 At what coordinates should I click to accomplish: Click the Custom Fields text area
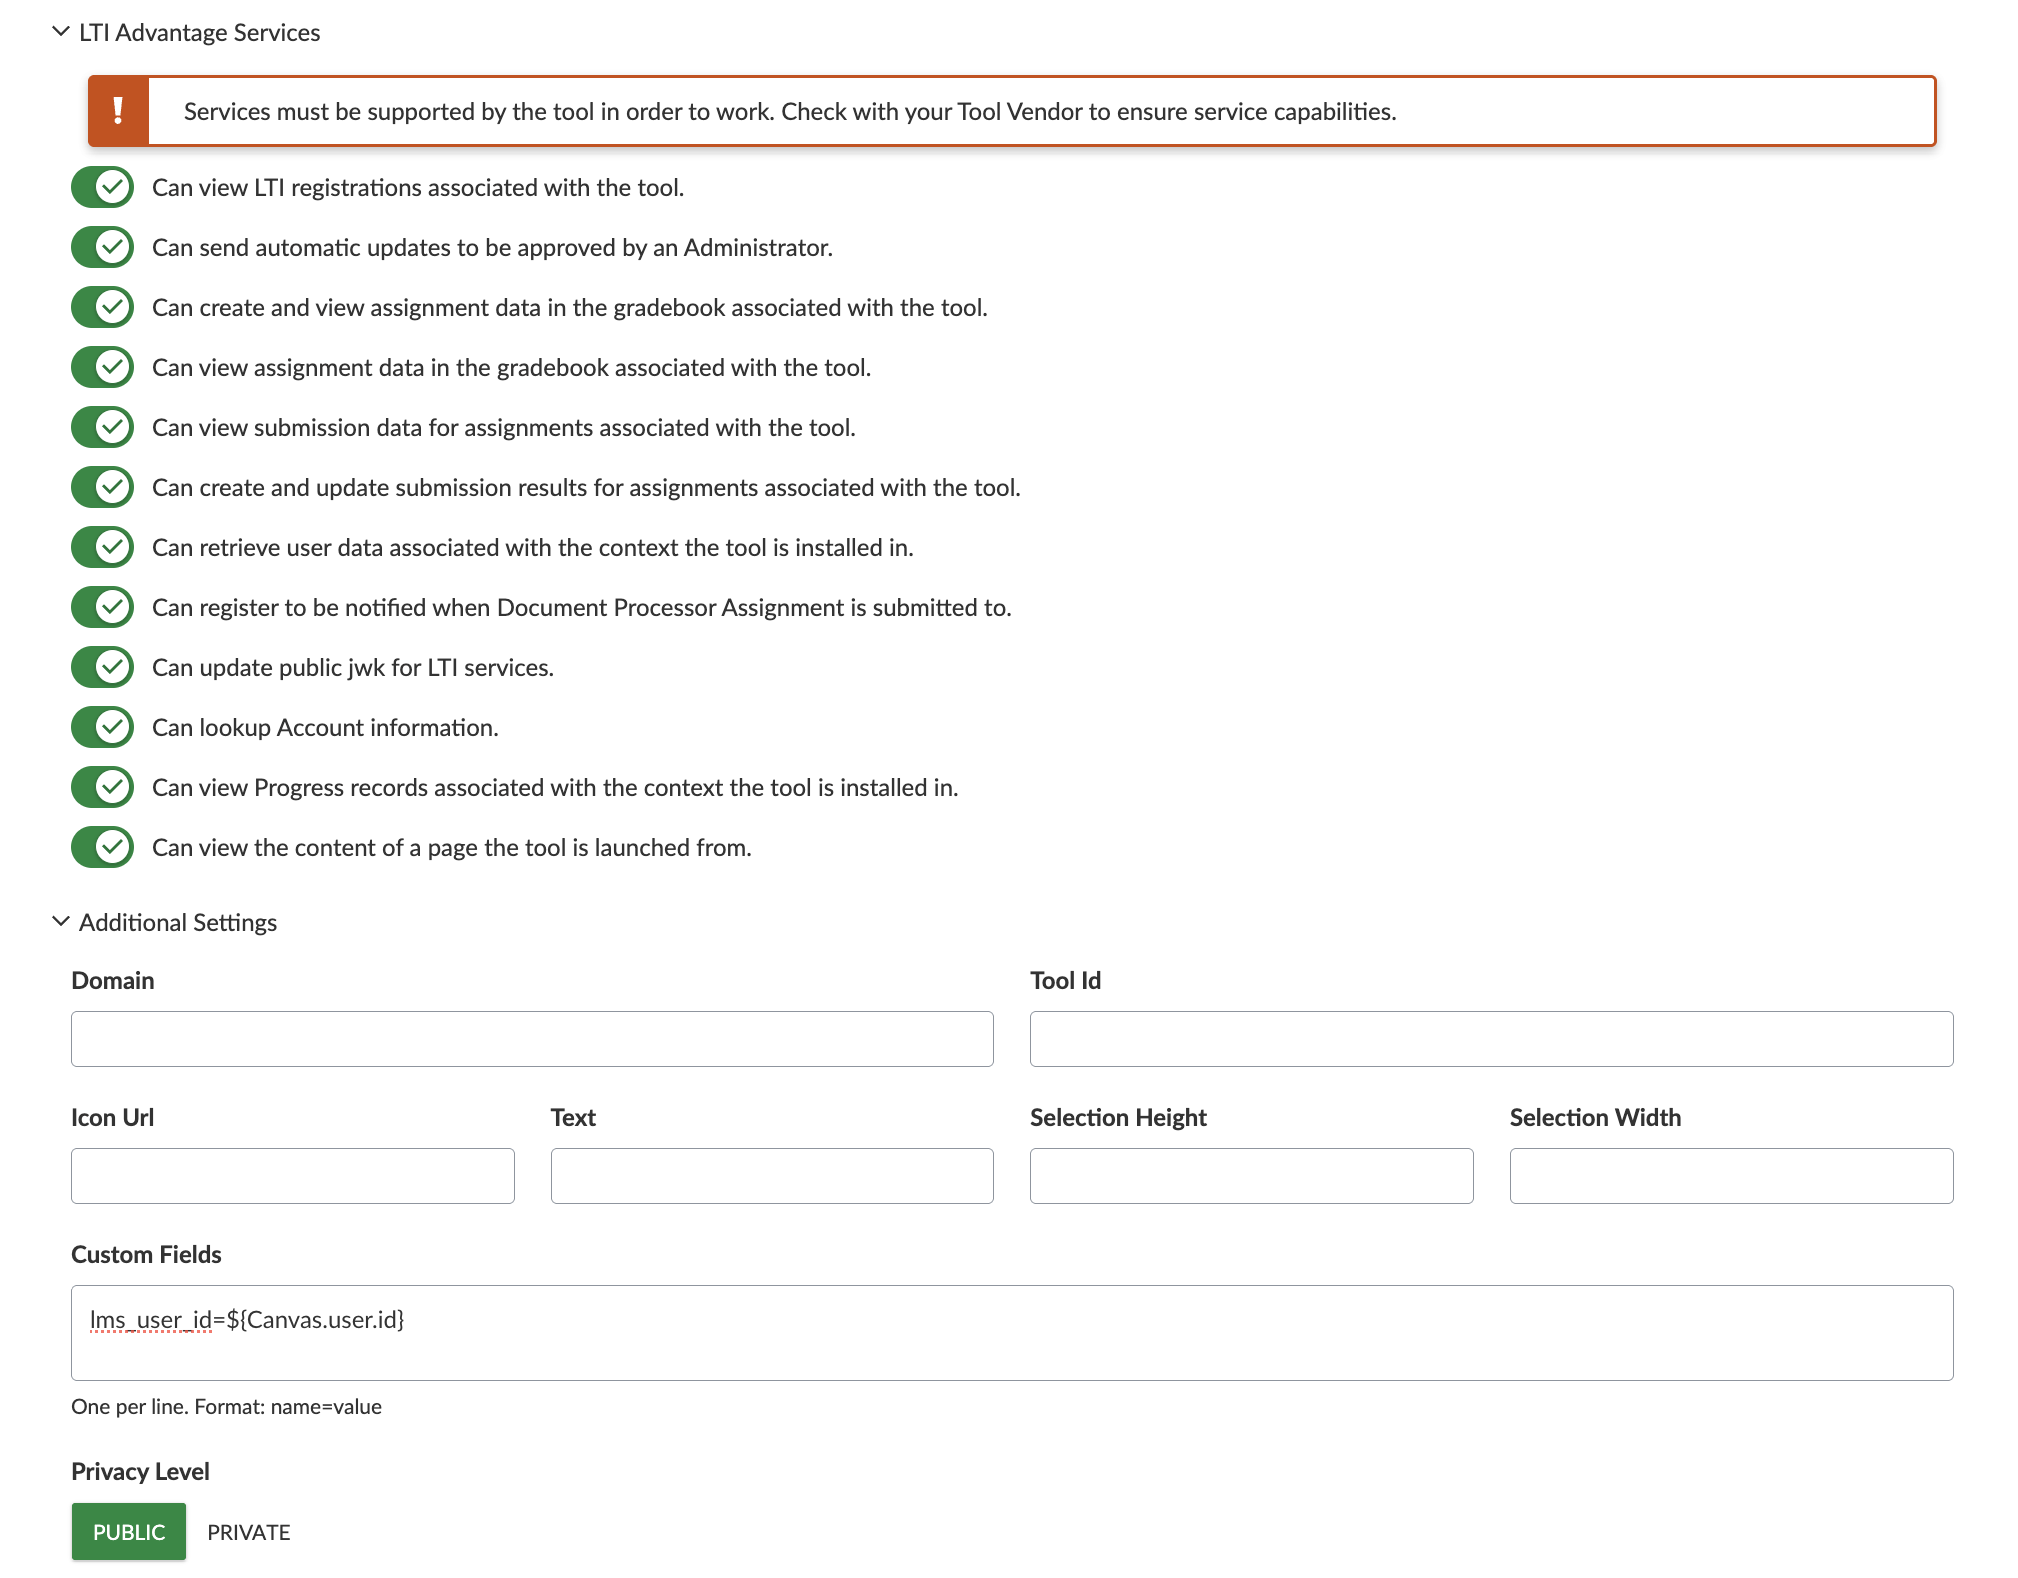pos(1011,1333)
